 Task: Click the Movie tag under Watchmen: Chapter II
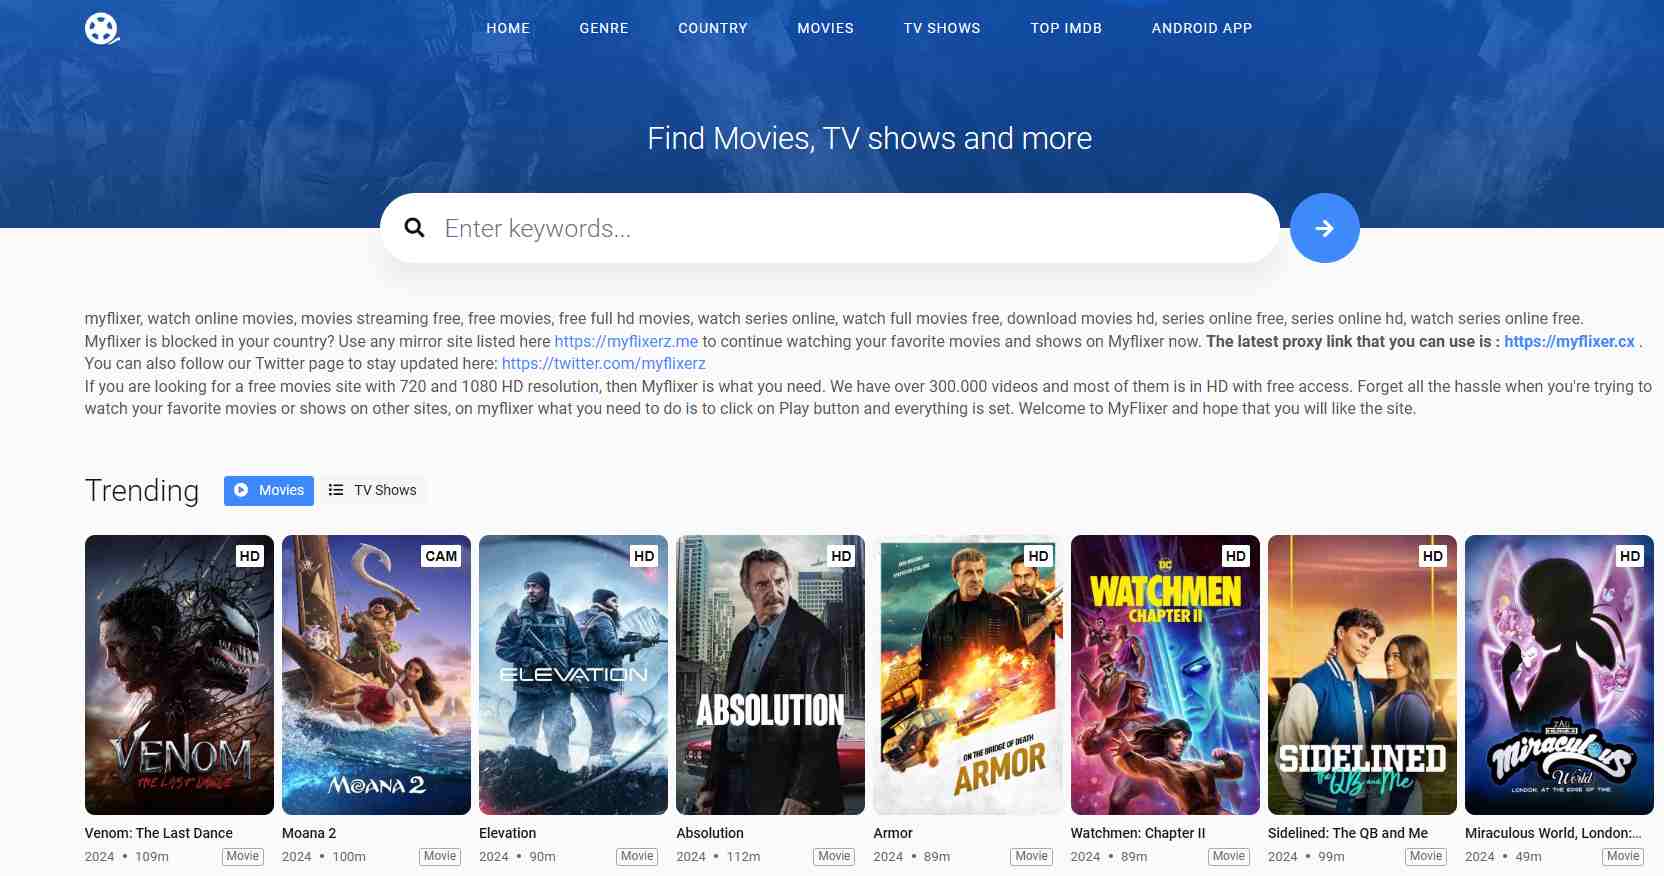[x=1228, y=857]
